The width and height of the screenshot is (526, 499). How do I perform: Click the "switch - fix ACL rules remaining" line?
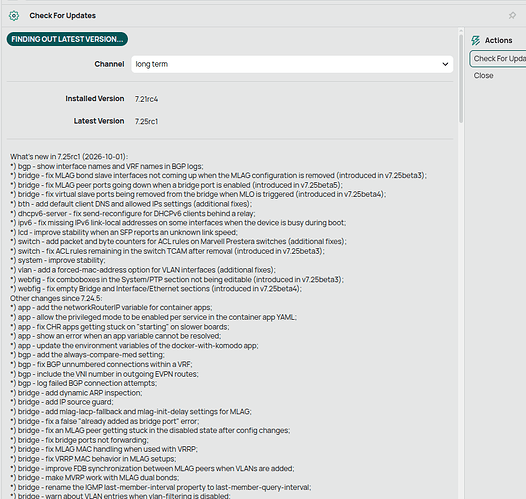(167, 251)
